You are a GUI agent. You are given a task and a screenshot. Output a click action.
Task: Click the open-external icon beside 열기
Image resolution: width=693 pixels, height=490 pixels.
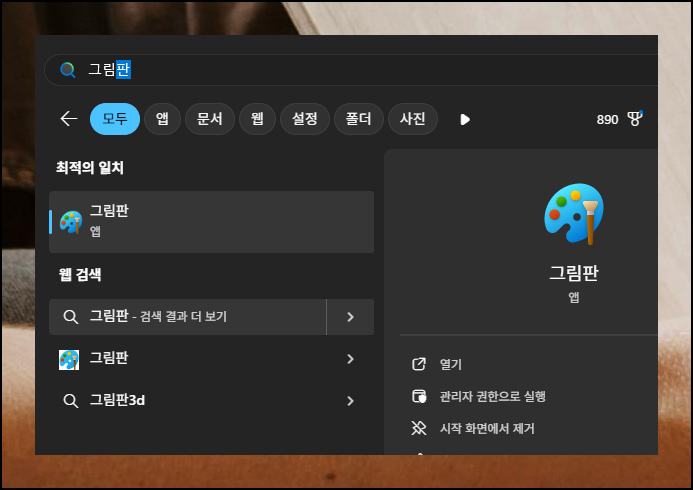pyautogui.click(x=419, y=364)
